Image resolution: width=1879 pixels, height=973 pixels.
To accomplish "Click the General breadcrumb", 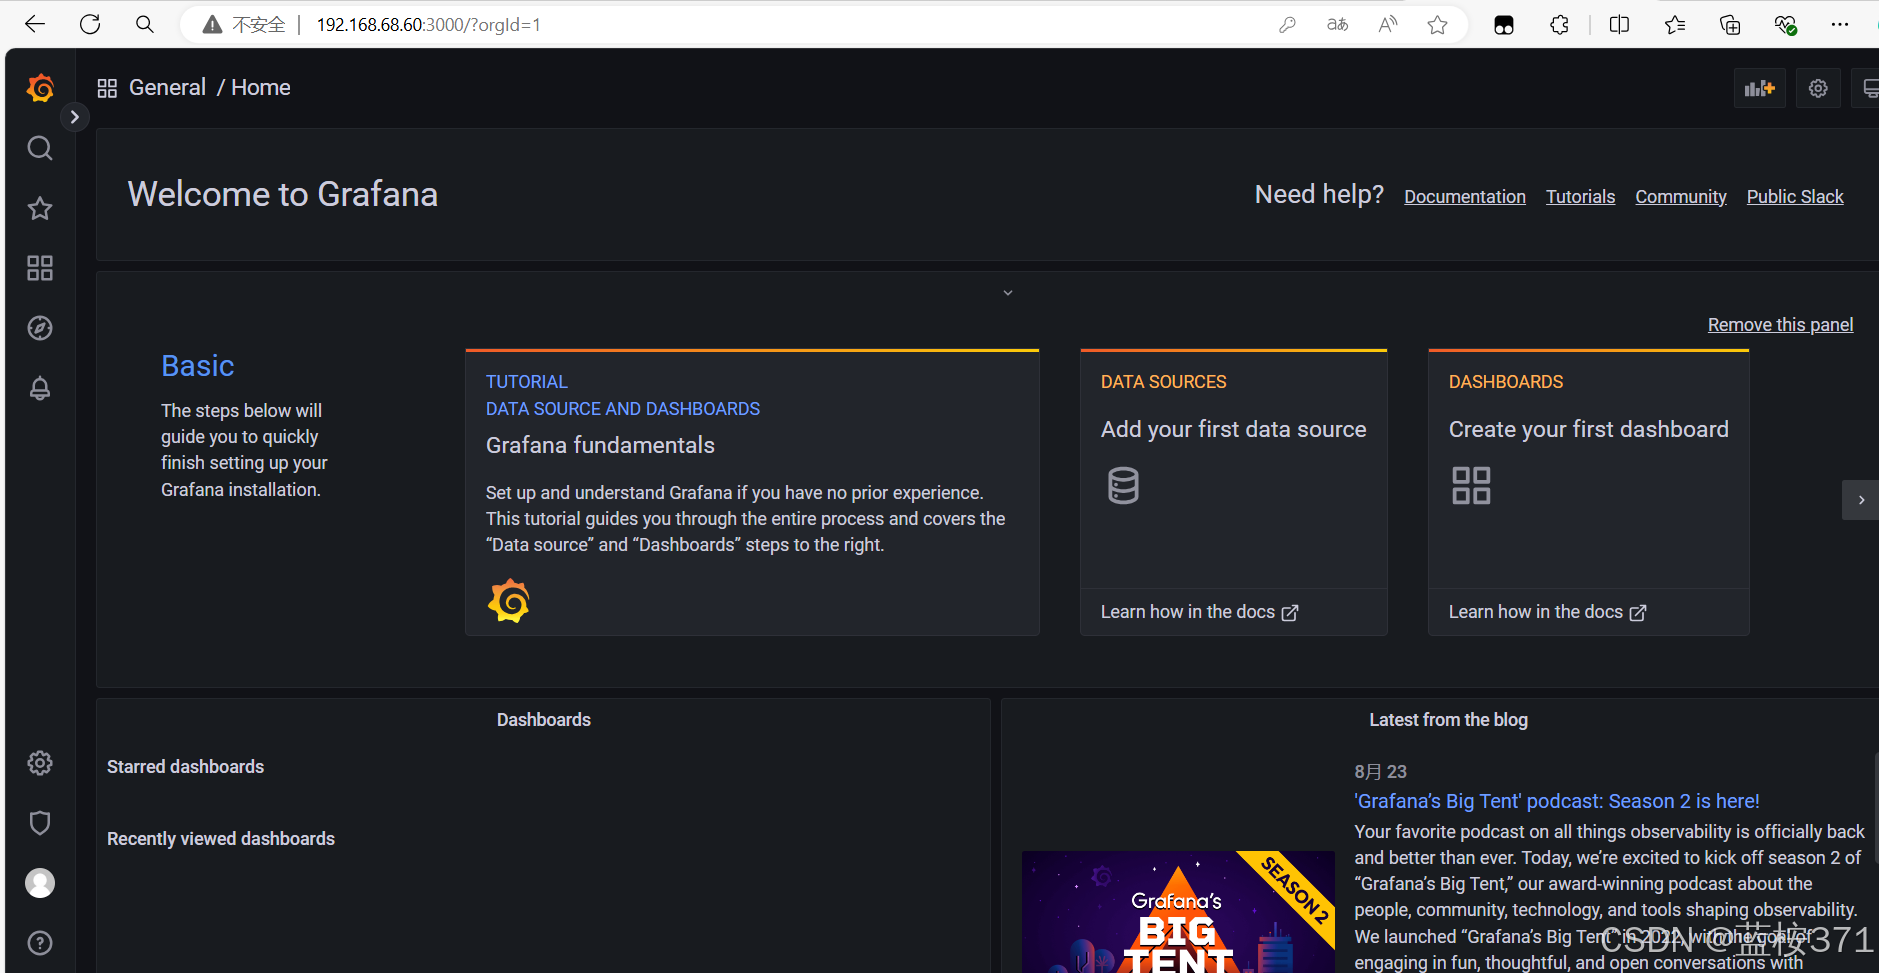I will tap(167, 88).
